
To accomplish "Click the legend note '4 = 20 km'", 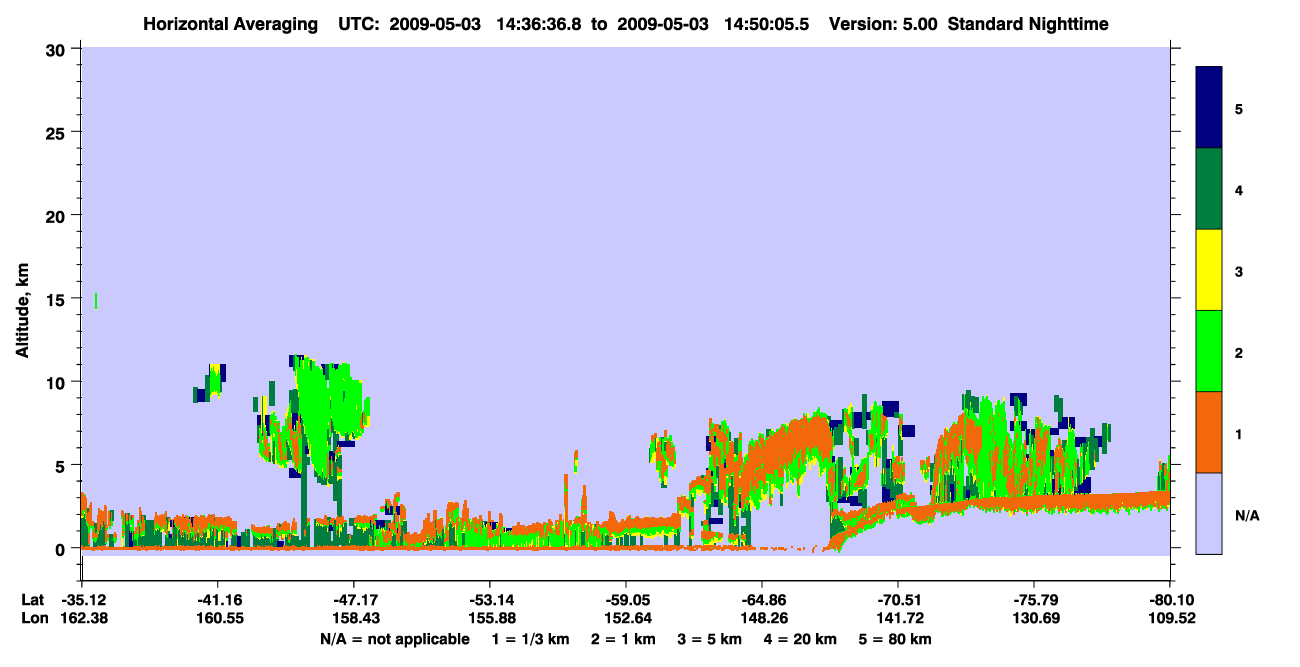I will pos(802,639).
